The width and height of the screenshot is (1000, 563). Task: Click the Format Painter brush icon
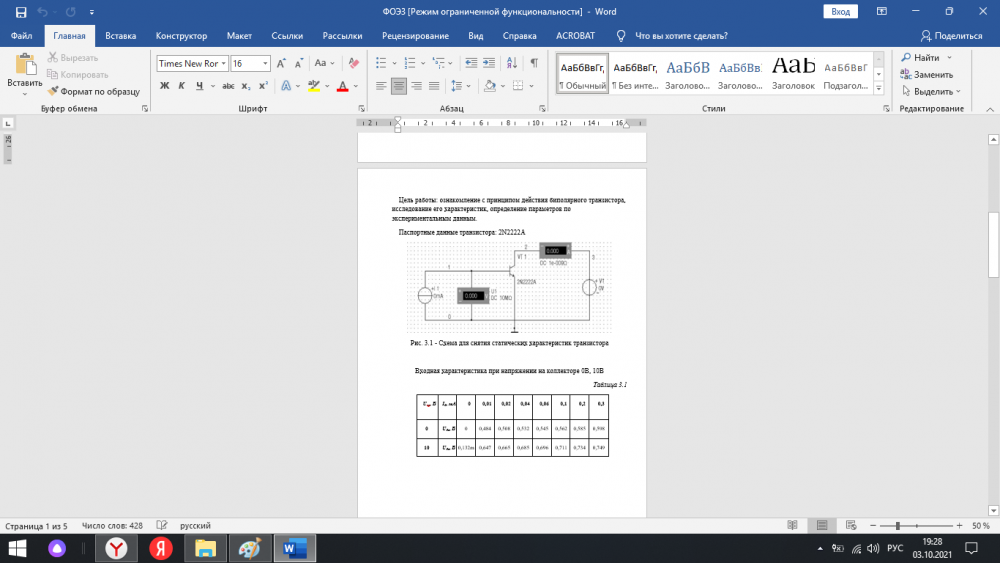click(54, 91)
